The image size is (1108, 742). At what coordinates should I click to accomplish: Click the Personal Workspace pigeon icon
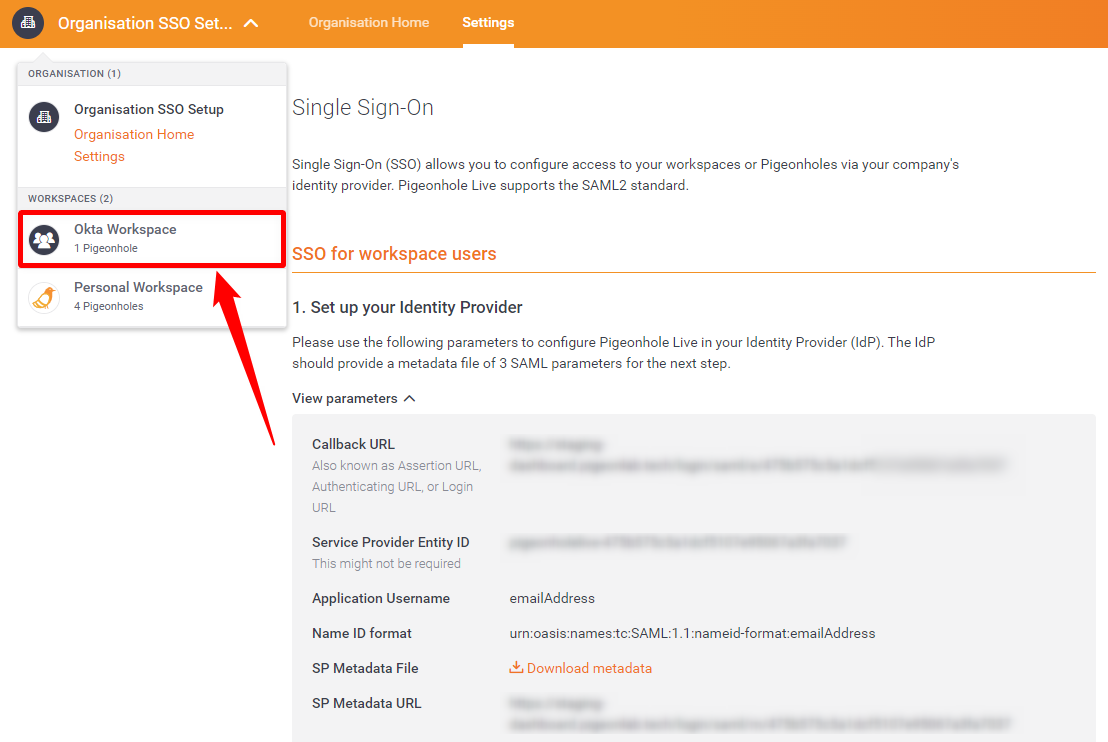click(44, 298)
